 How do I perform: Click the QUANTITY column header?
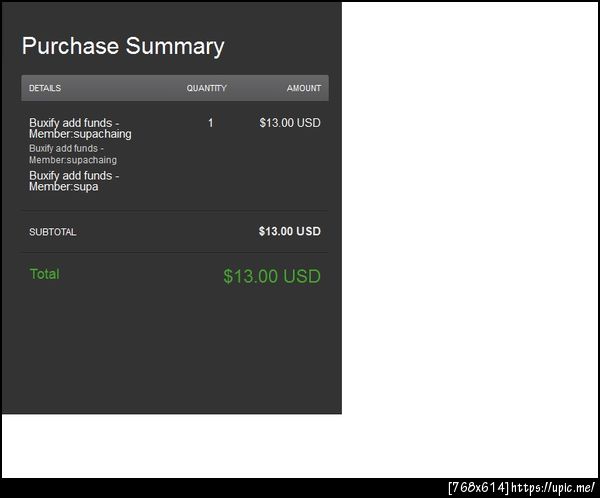coord(206,88)
